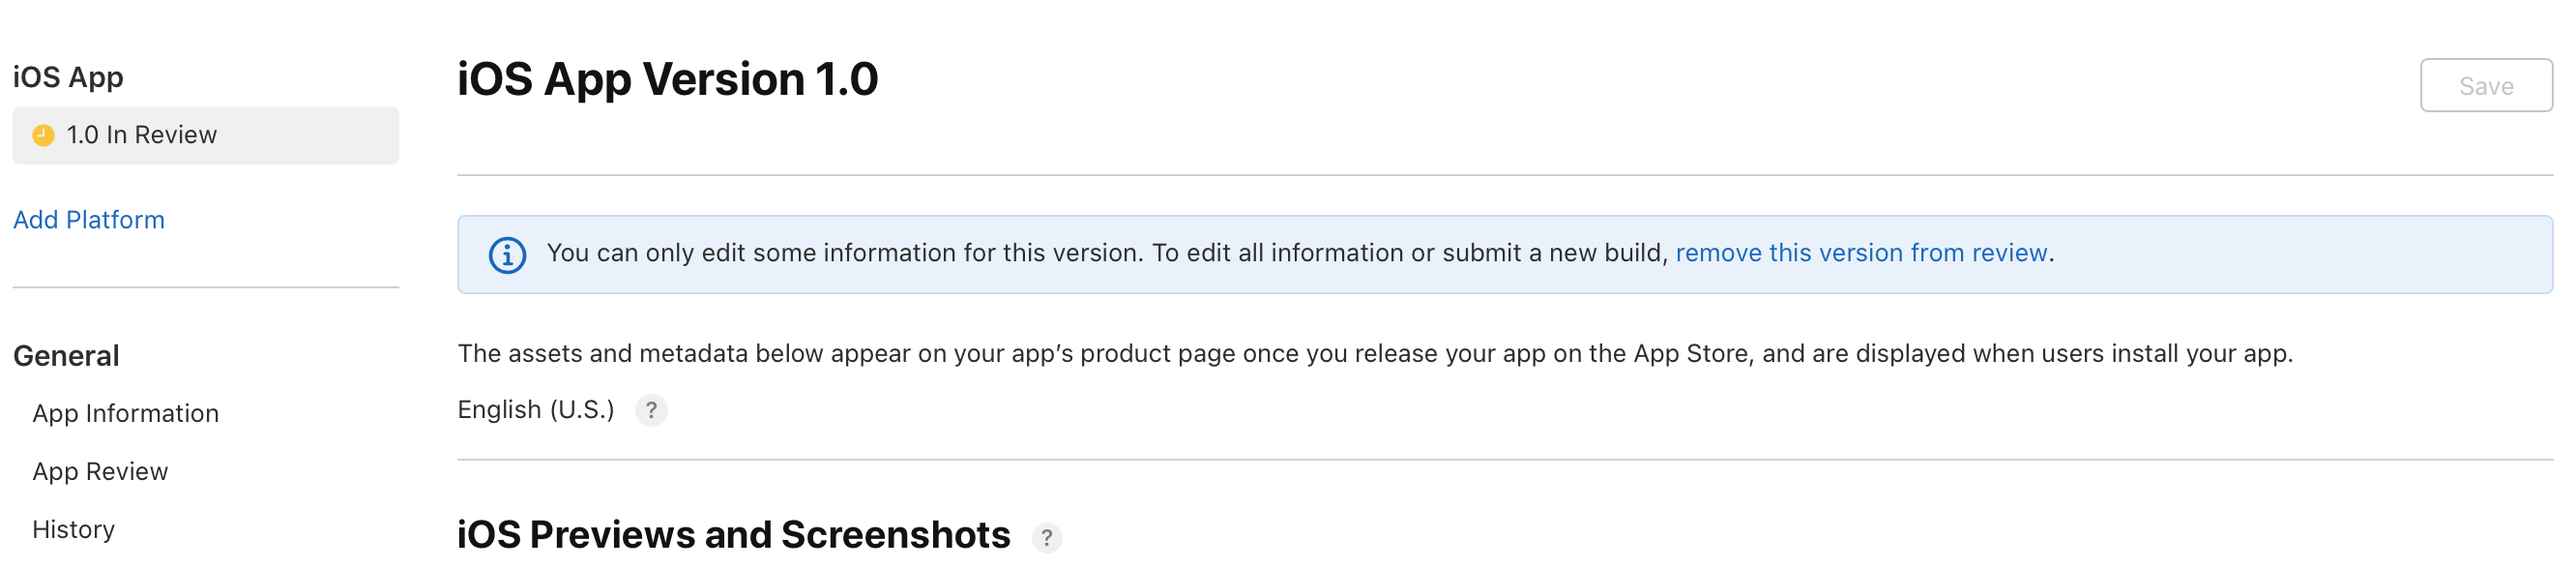
Task: Click the blue info icon in banner
Action: 507,255
